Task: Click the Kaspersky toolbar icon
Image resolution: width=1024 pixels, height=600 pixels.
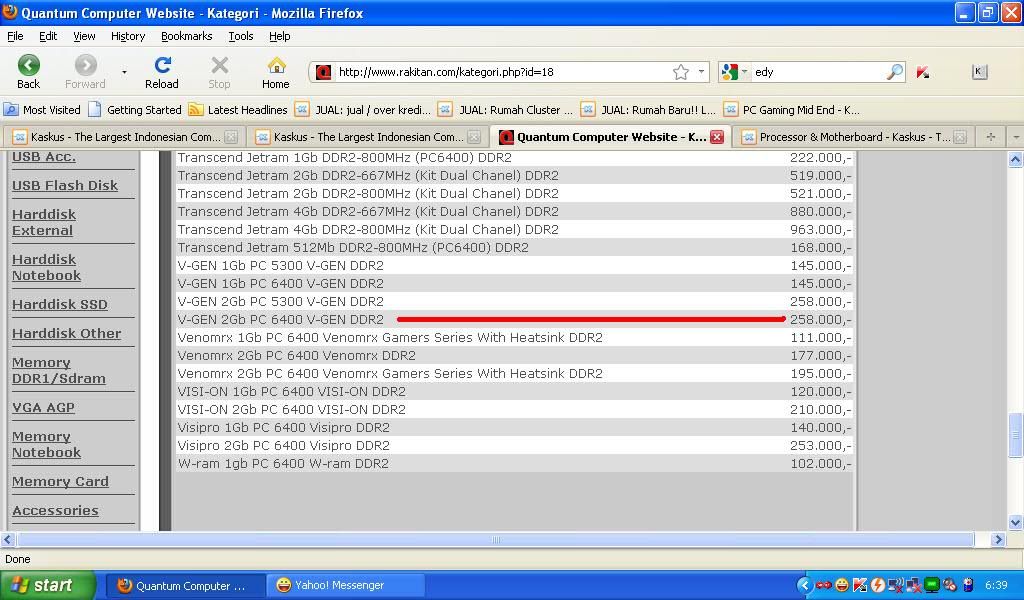Action: click(x=923, y=72)
